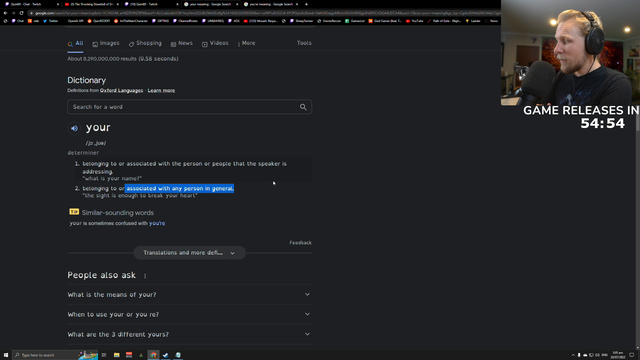Switch to the Images results tab
The height and width of the screenshot is (360, 640).
[106, 43]
